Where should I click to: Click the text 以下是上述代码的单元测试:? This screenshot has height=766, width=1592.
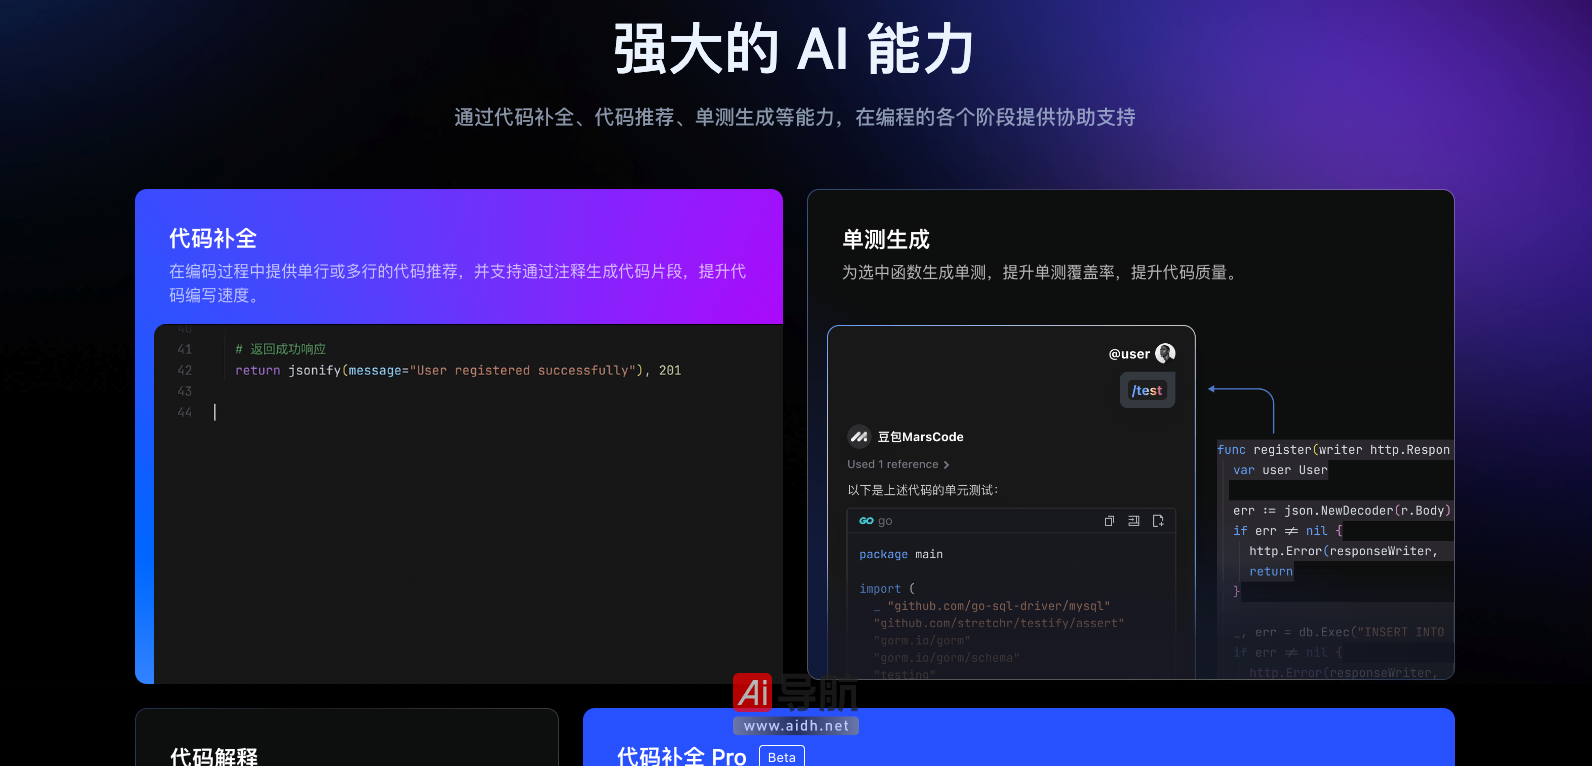click(x=923, y=490)
